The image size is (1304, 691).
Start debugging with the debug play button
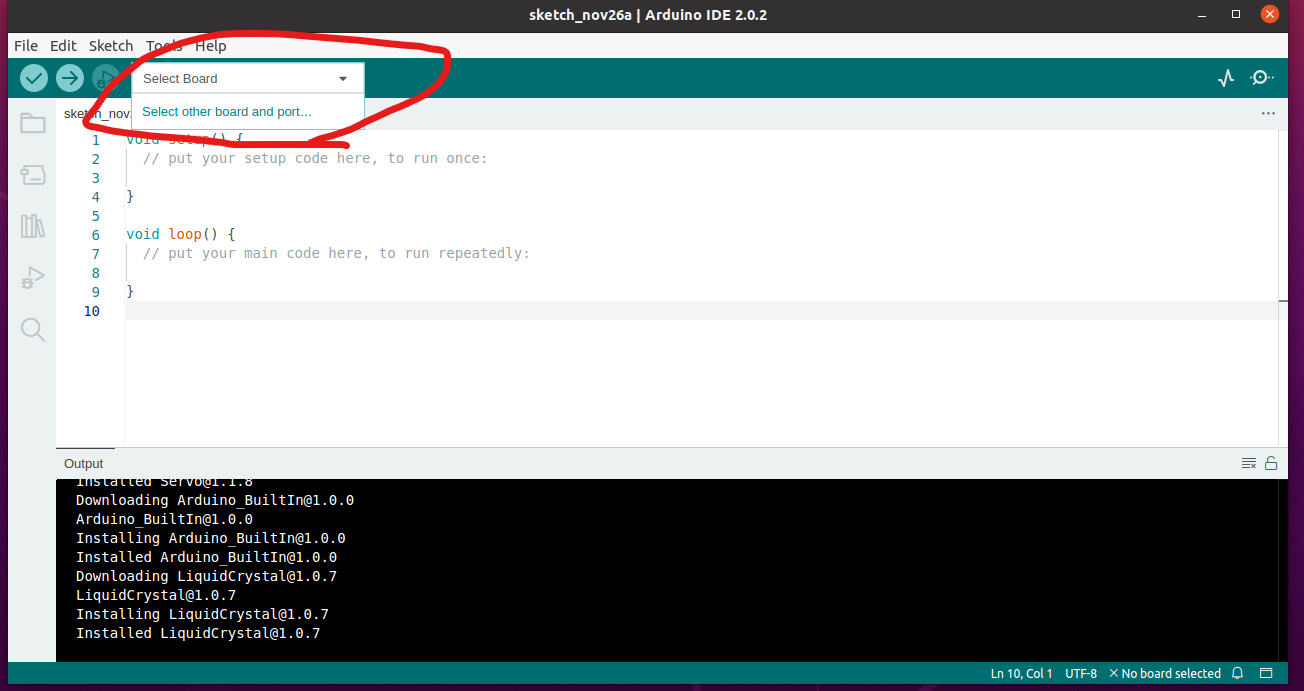click(x=104, y=78)
